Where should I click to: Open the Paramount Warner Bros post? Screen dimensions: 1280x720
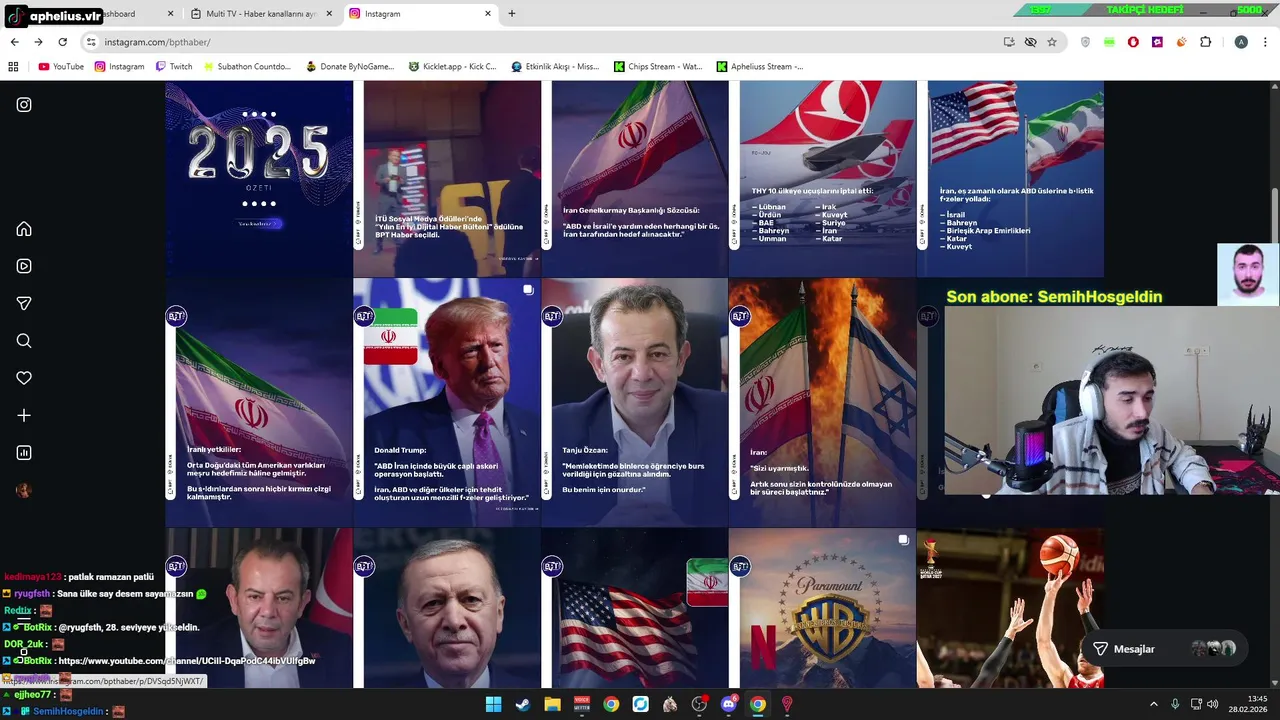click(822, 608)
